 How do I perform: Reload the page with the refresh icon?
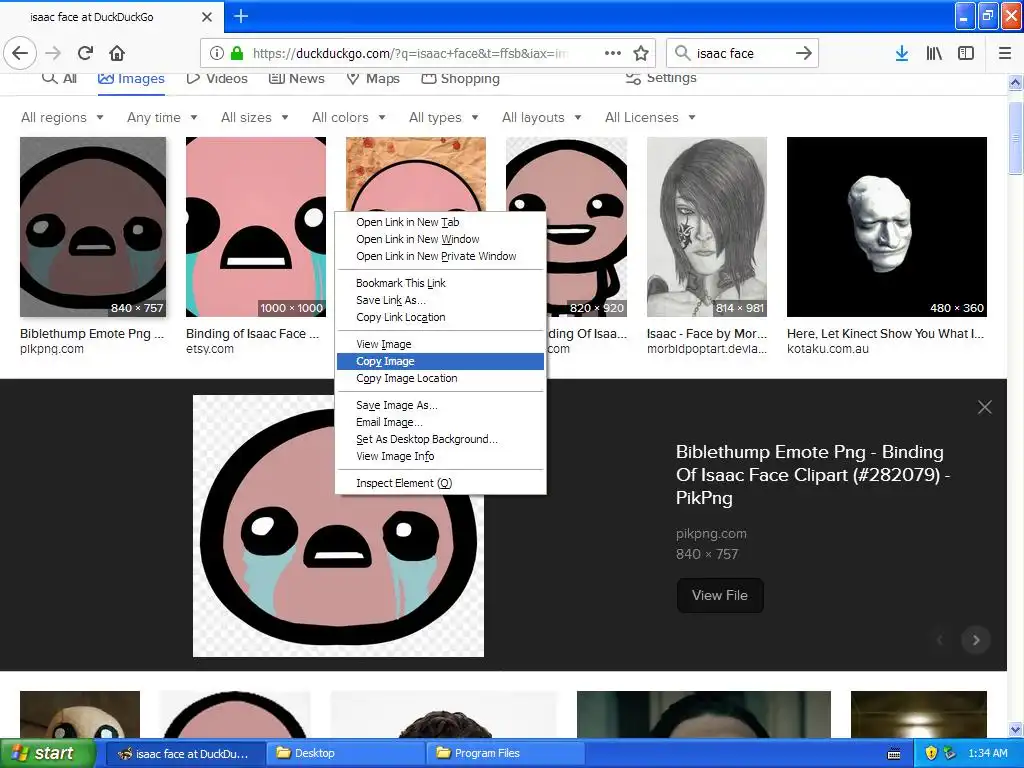coord(86,53)
